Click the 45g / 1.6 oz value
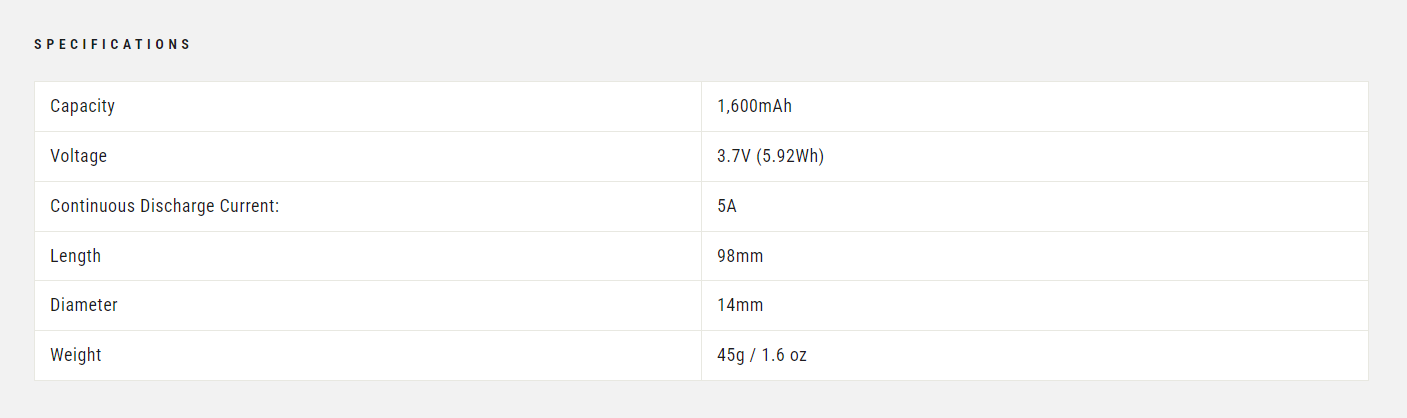Viewport: 1407px width, 418px height. coord(762,355)
